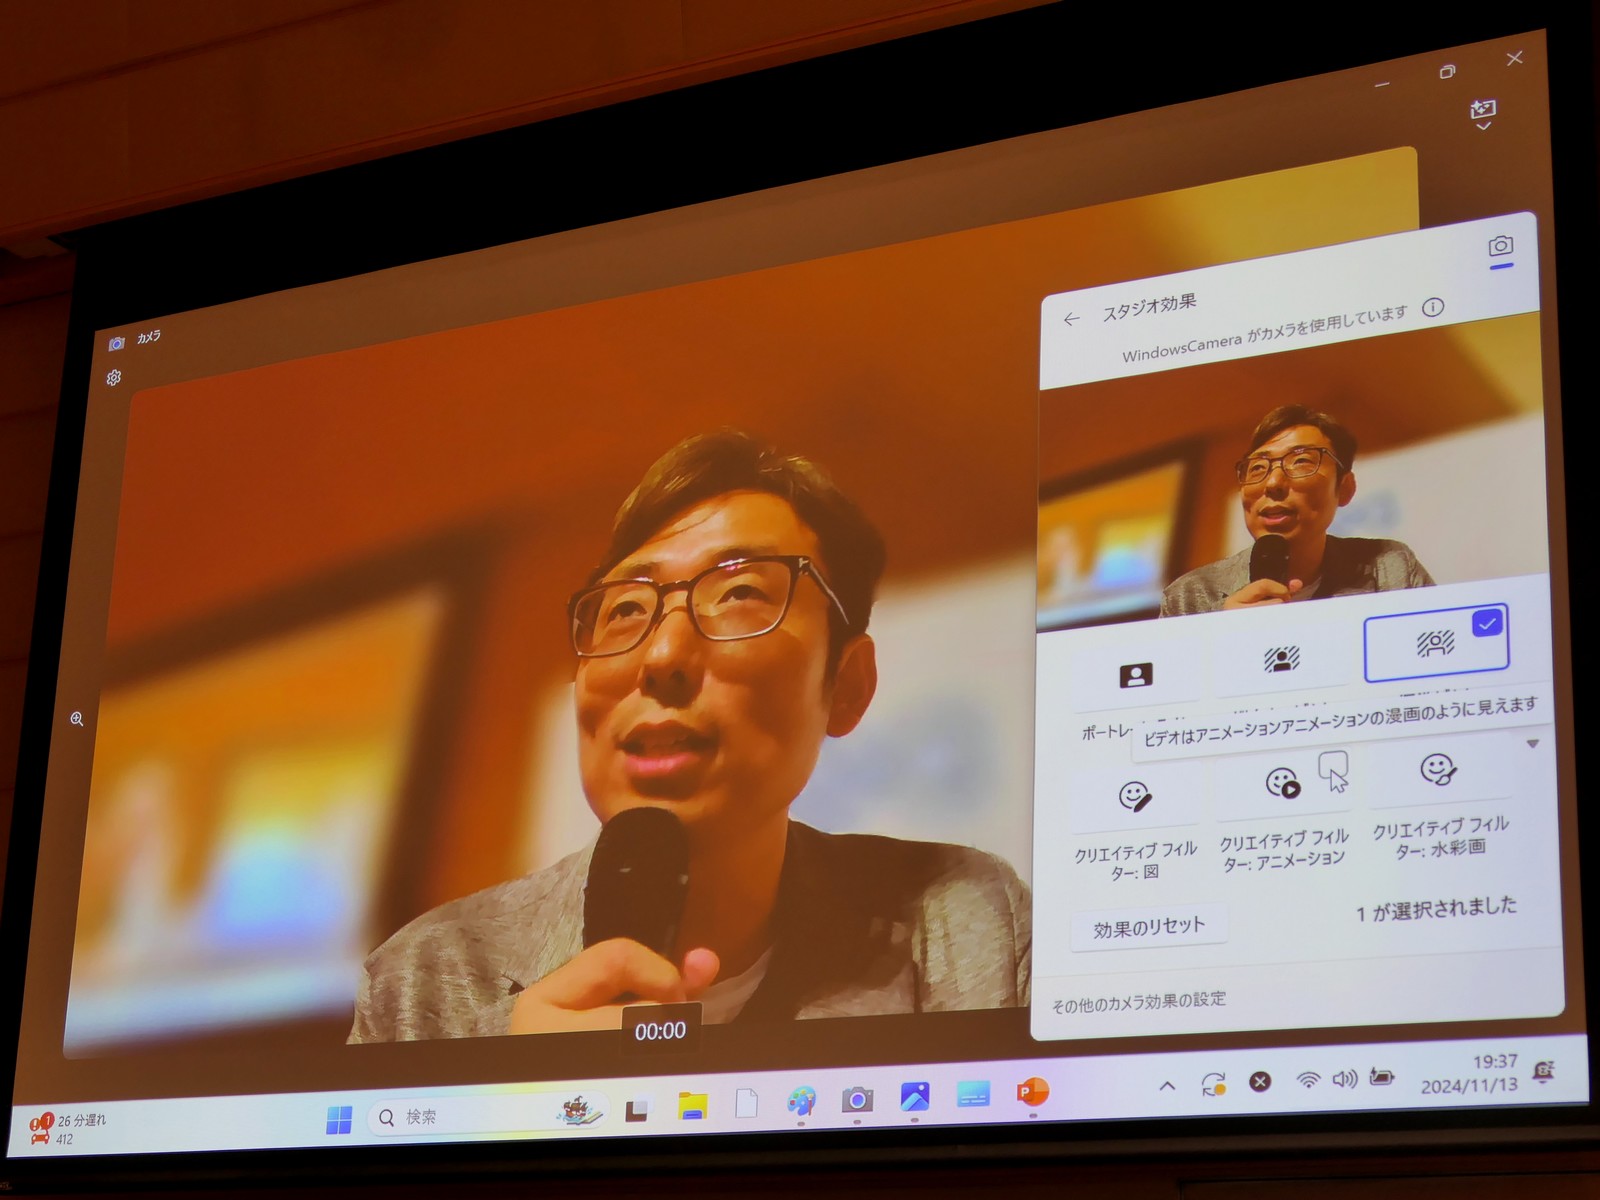
Task: Open File Explorer from taskbar
Action: pyautogui.click(x=692, y=1106)
